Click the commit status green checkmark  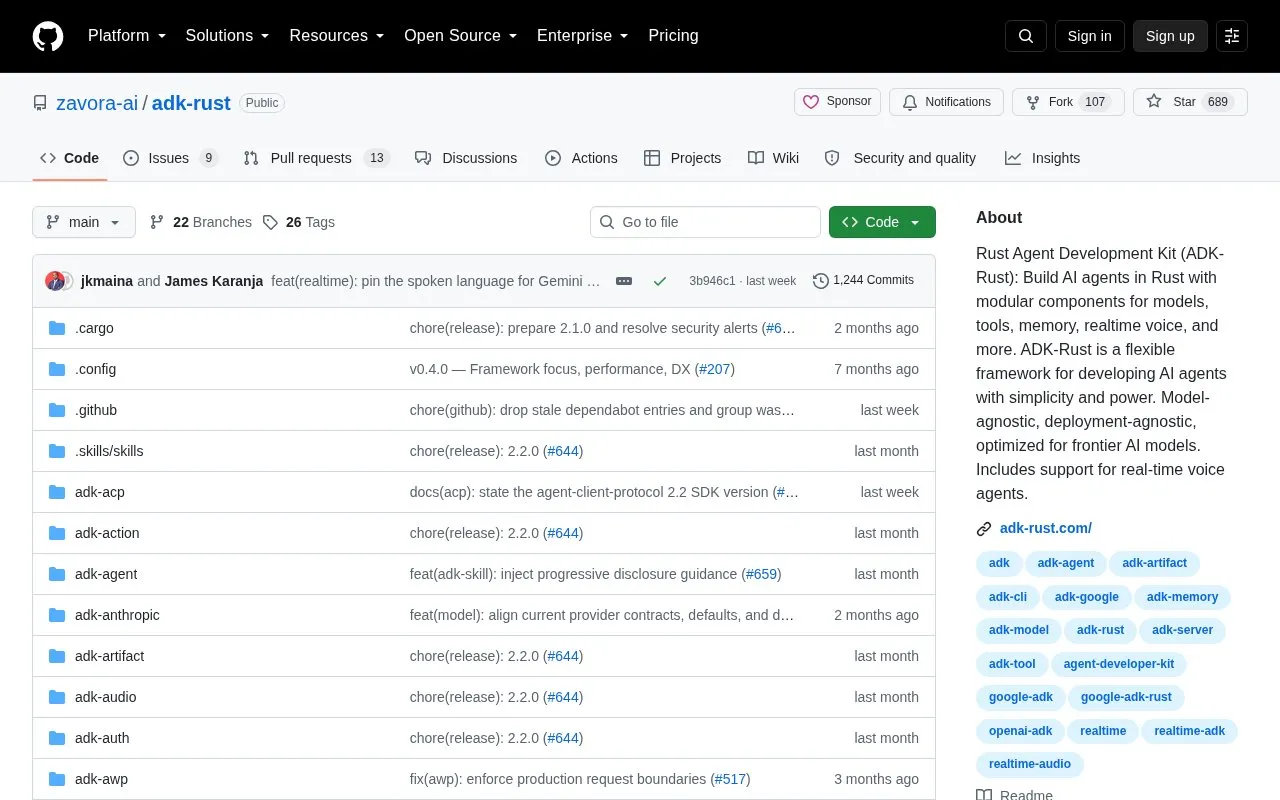[x=660, y=281]
